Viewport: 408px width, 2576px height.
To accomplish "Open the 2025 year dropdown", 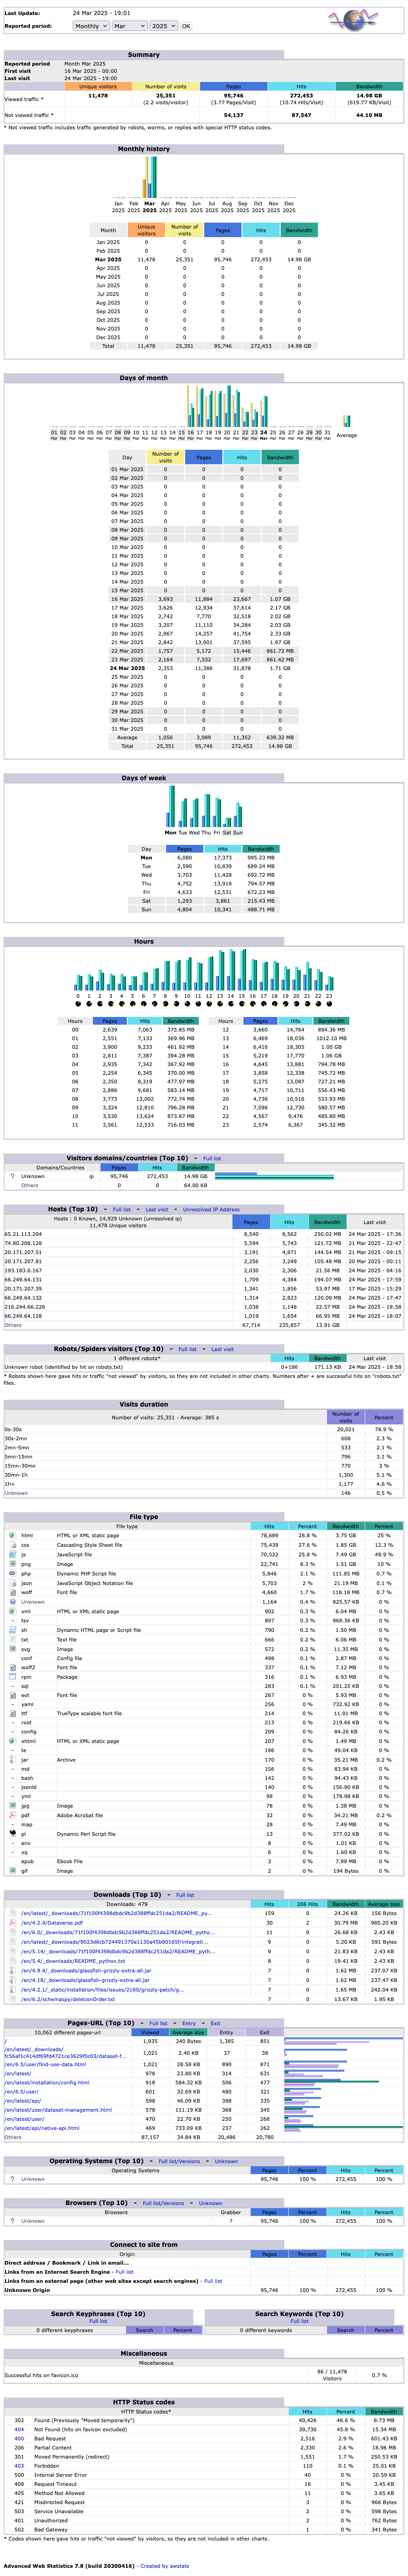I will pyautogui.click(x=162, y=26).
